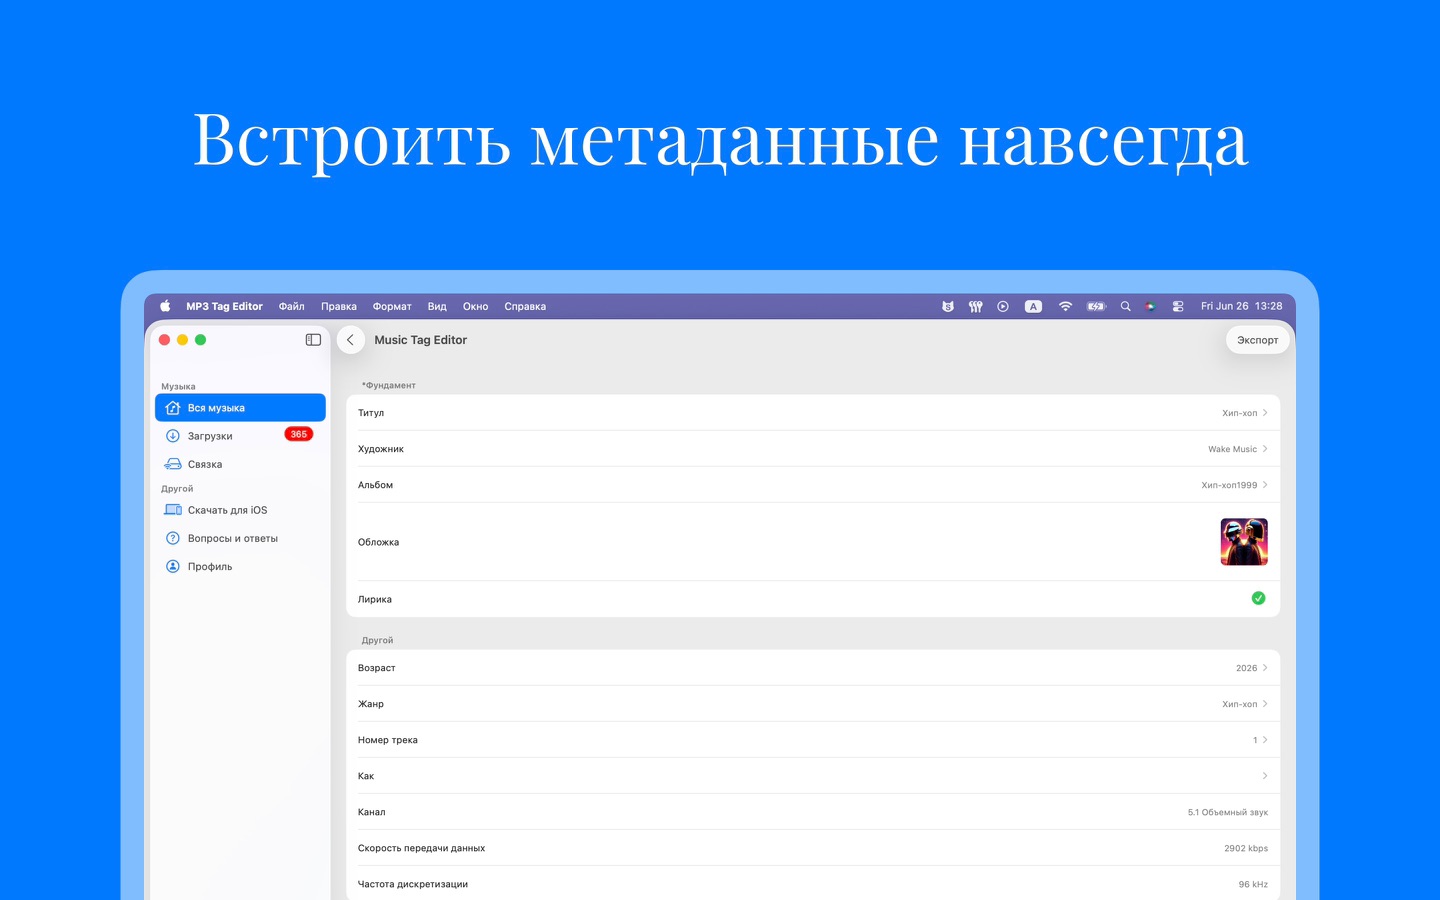Open the Файл menu

(292, 306)
